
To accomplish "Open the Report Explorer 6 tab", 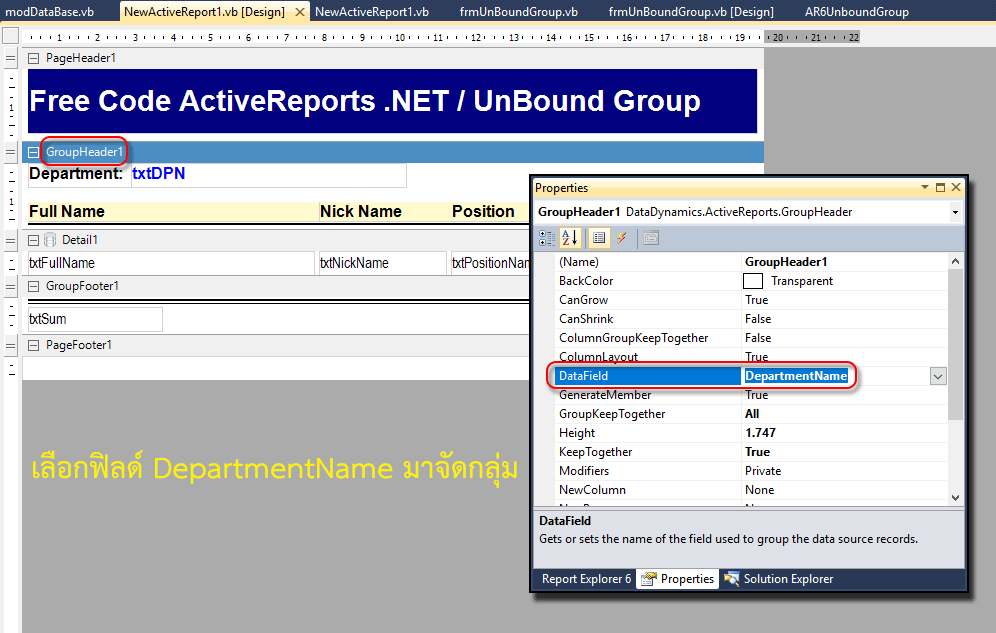I will (x=586, y=579).
